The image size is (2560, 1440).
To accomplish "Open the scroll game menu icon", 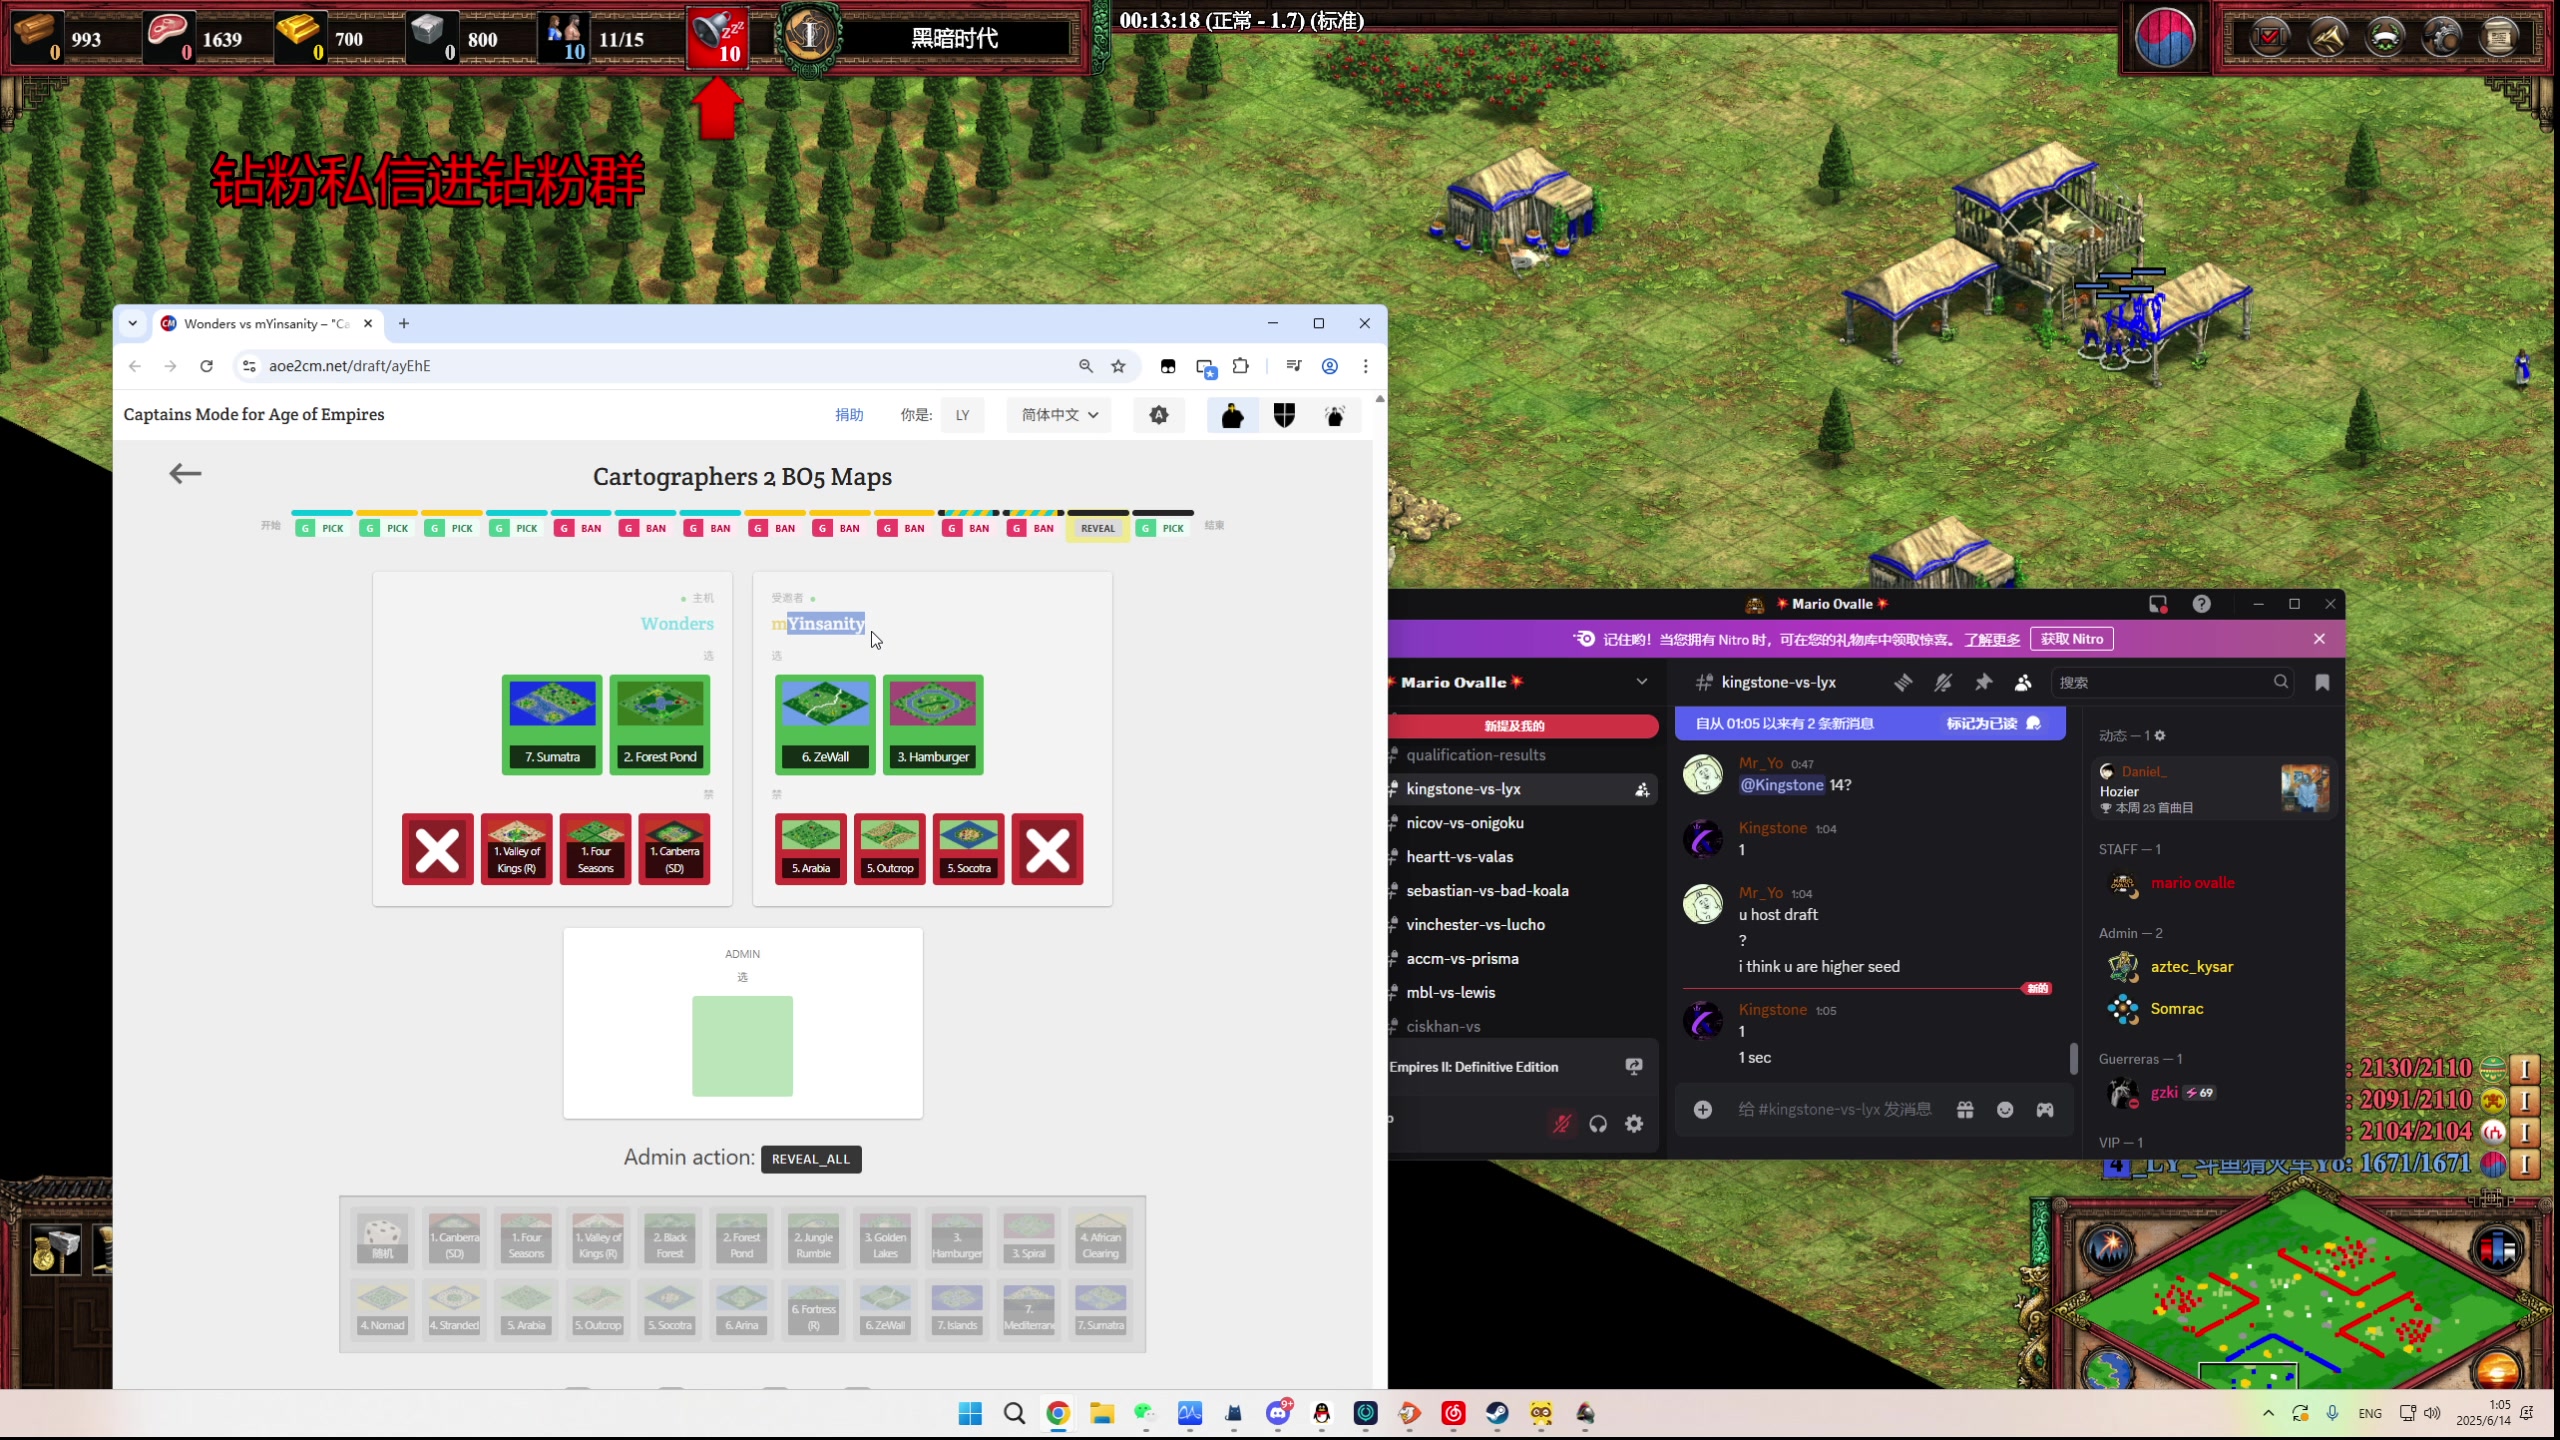I will click(x=2499, y=38).
